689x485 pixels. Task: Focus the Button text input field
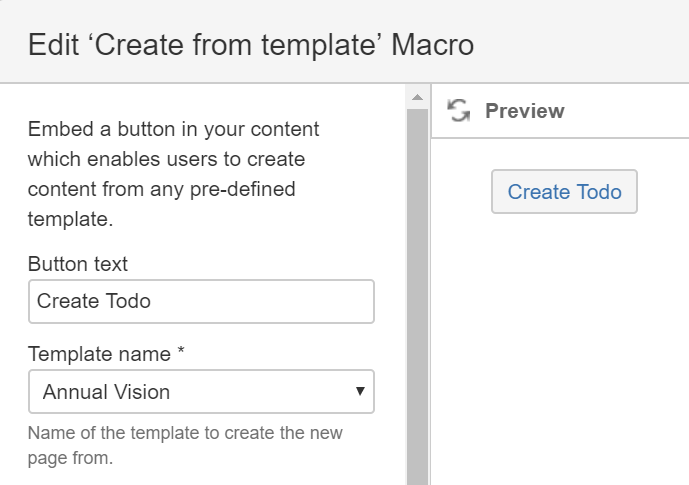(x=201, y=301)
